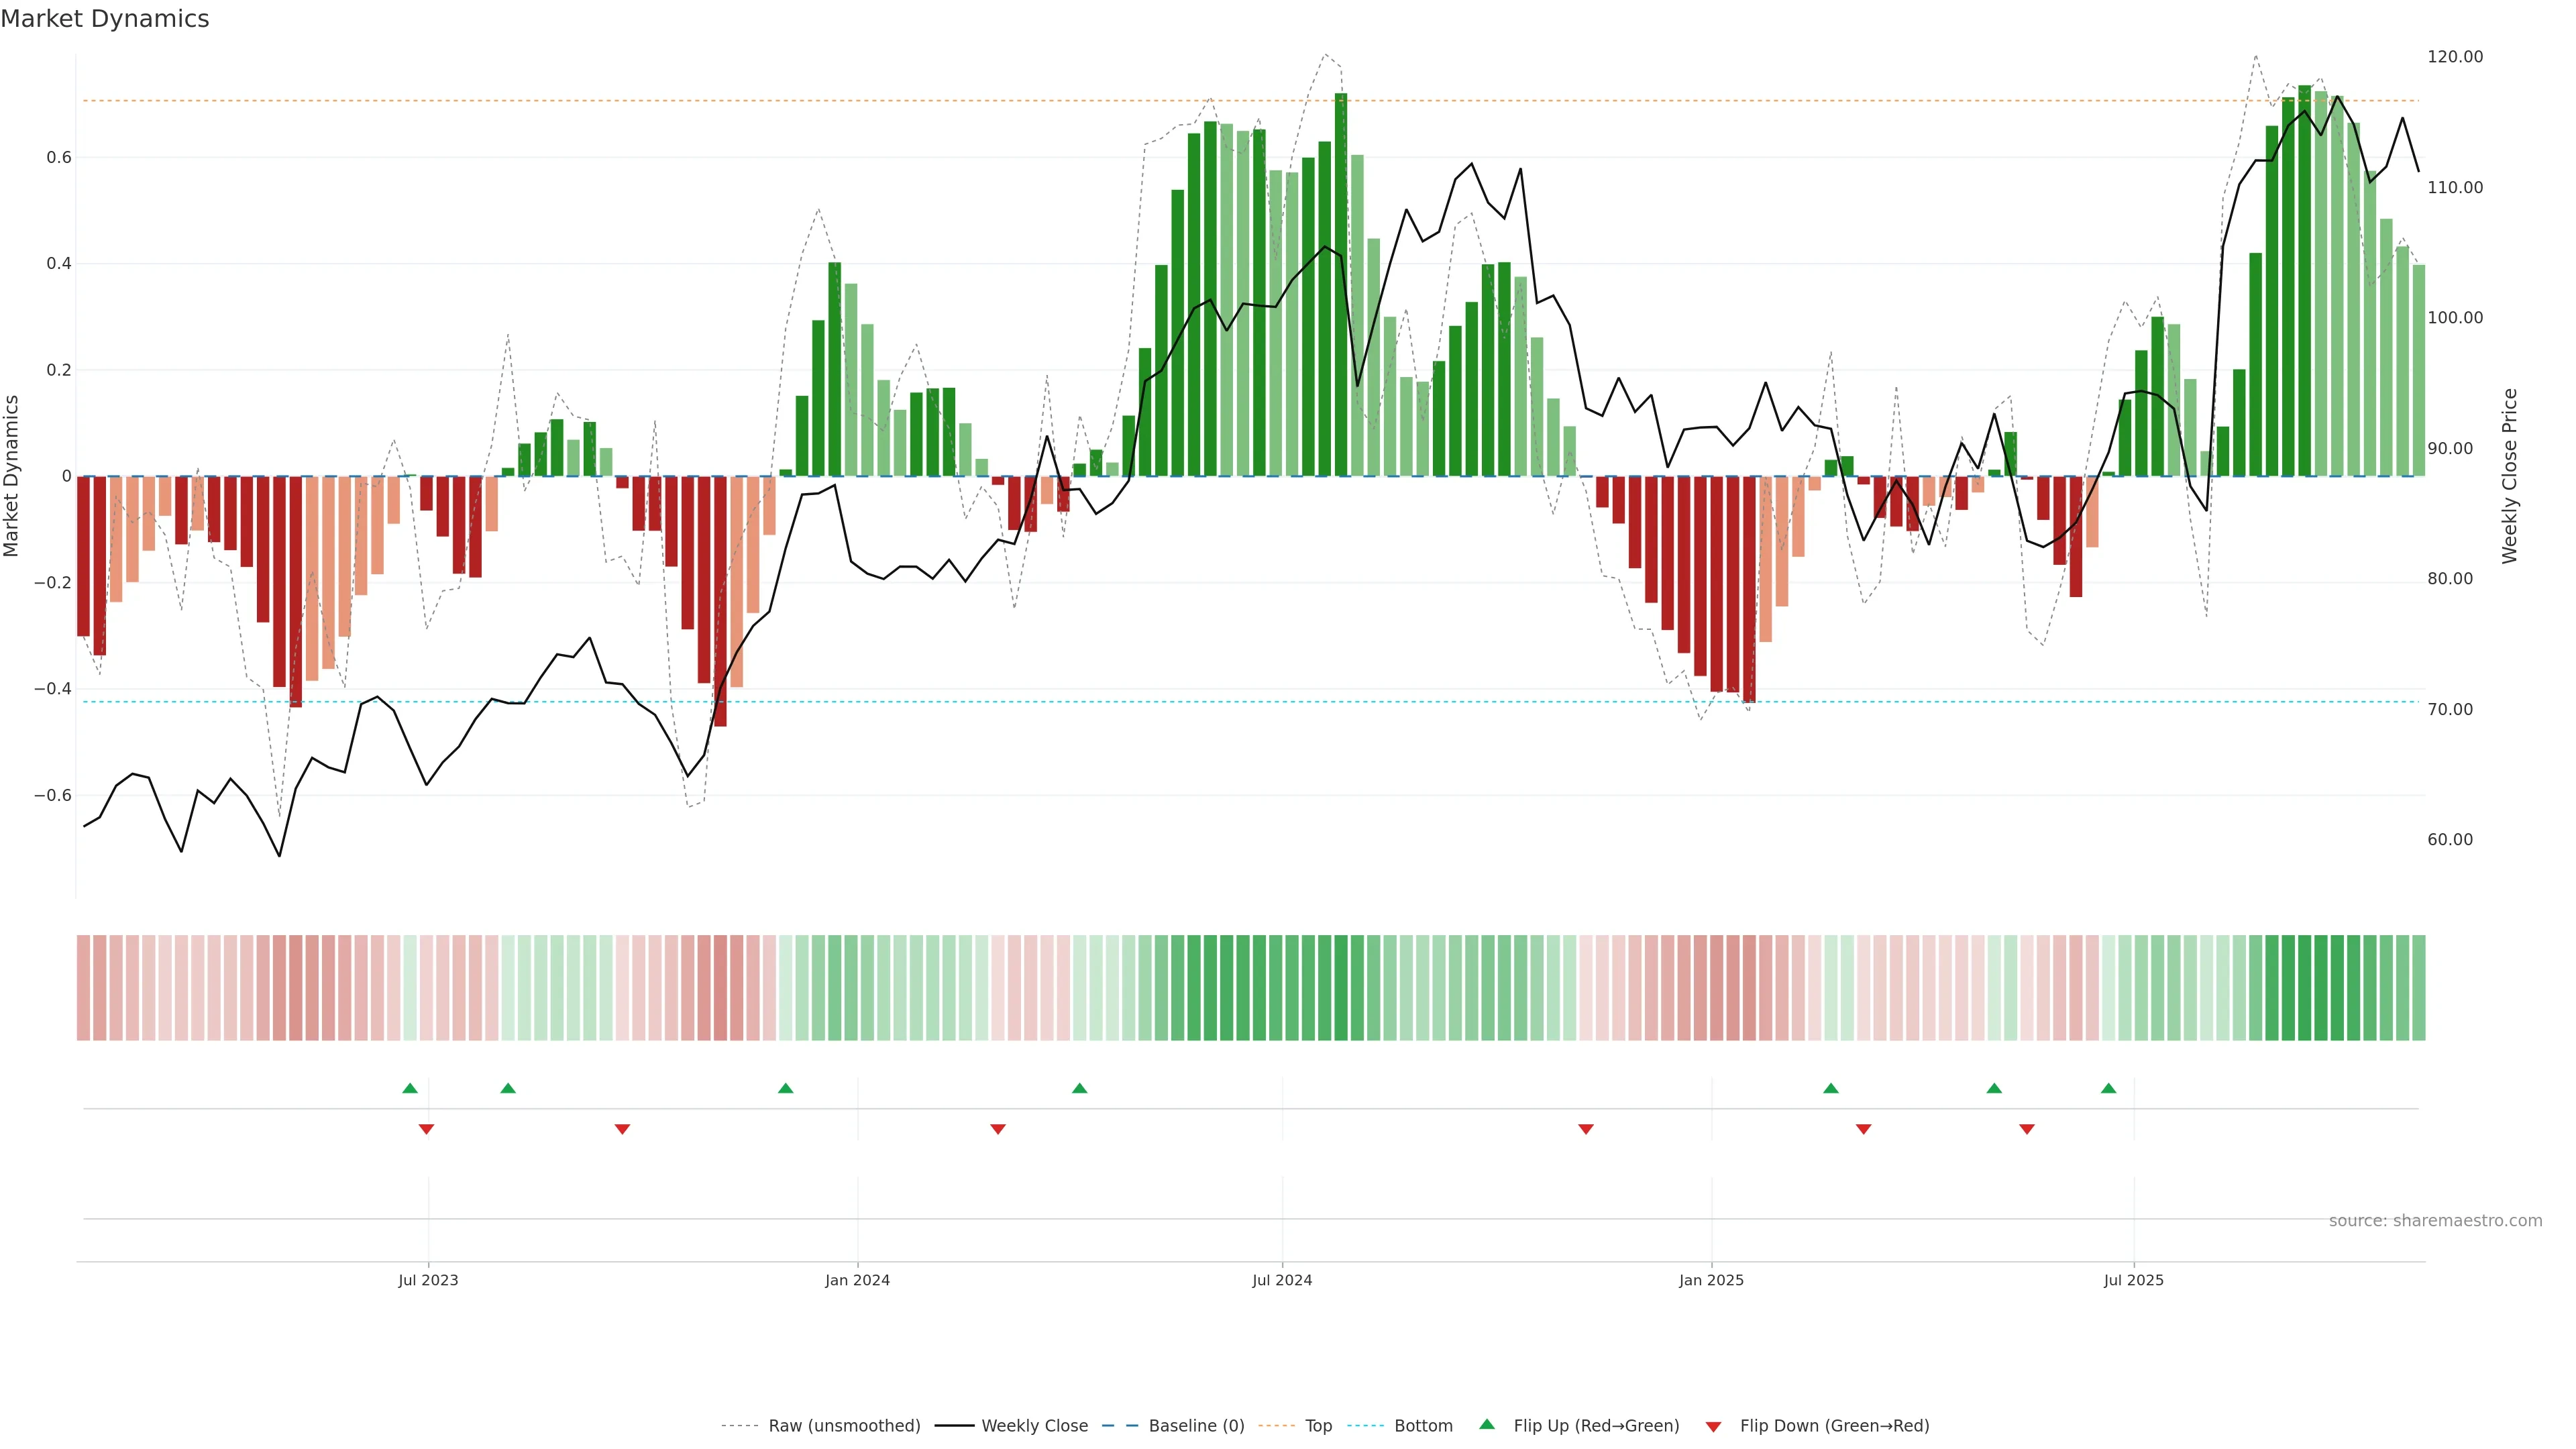The image size is (2576, 1449).
Task: Click the Jul 2024 x-axis label
Action: pos(1282,1280)
